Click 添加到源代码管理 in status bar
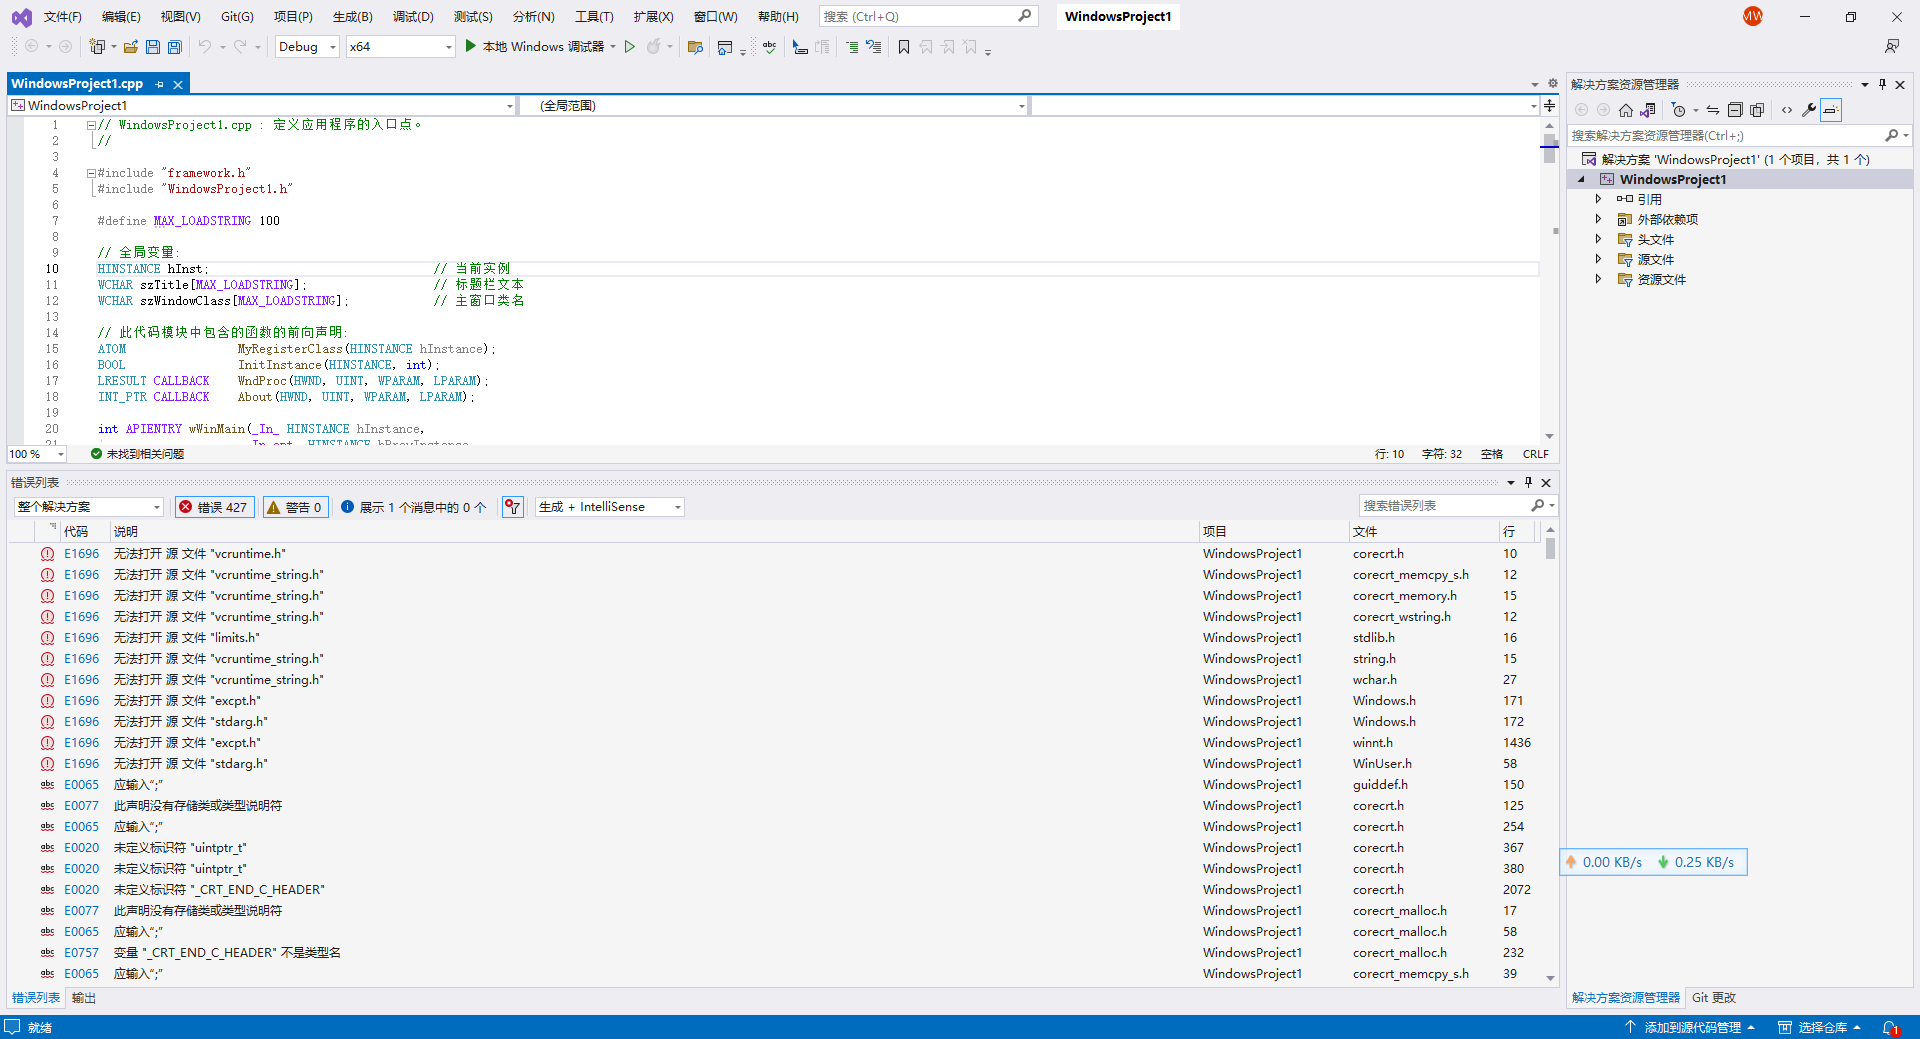 (x=1692, y=1027)
